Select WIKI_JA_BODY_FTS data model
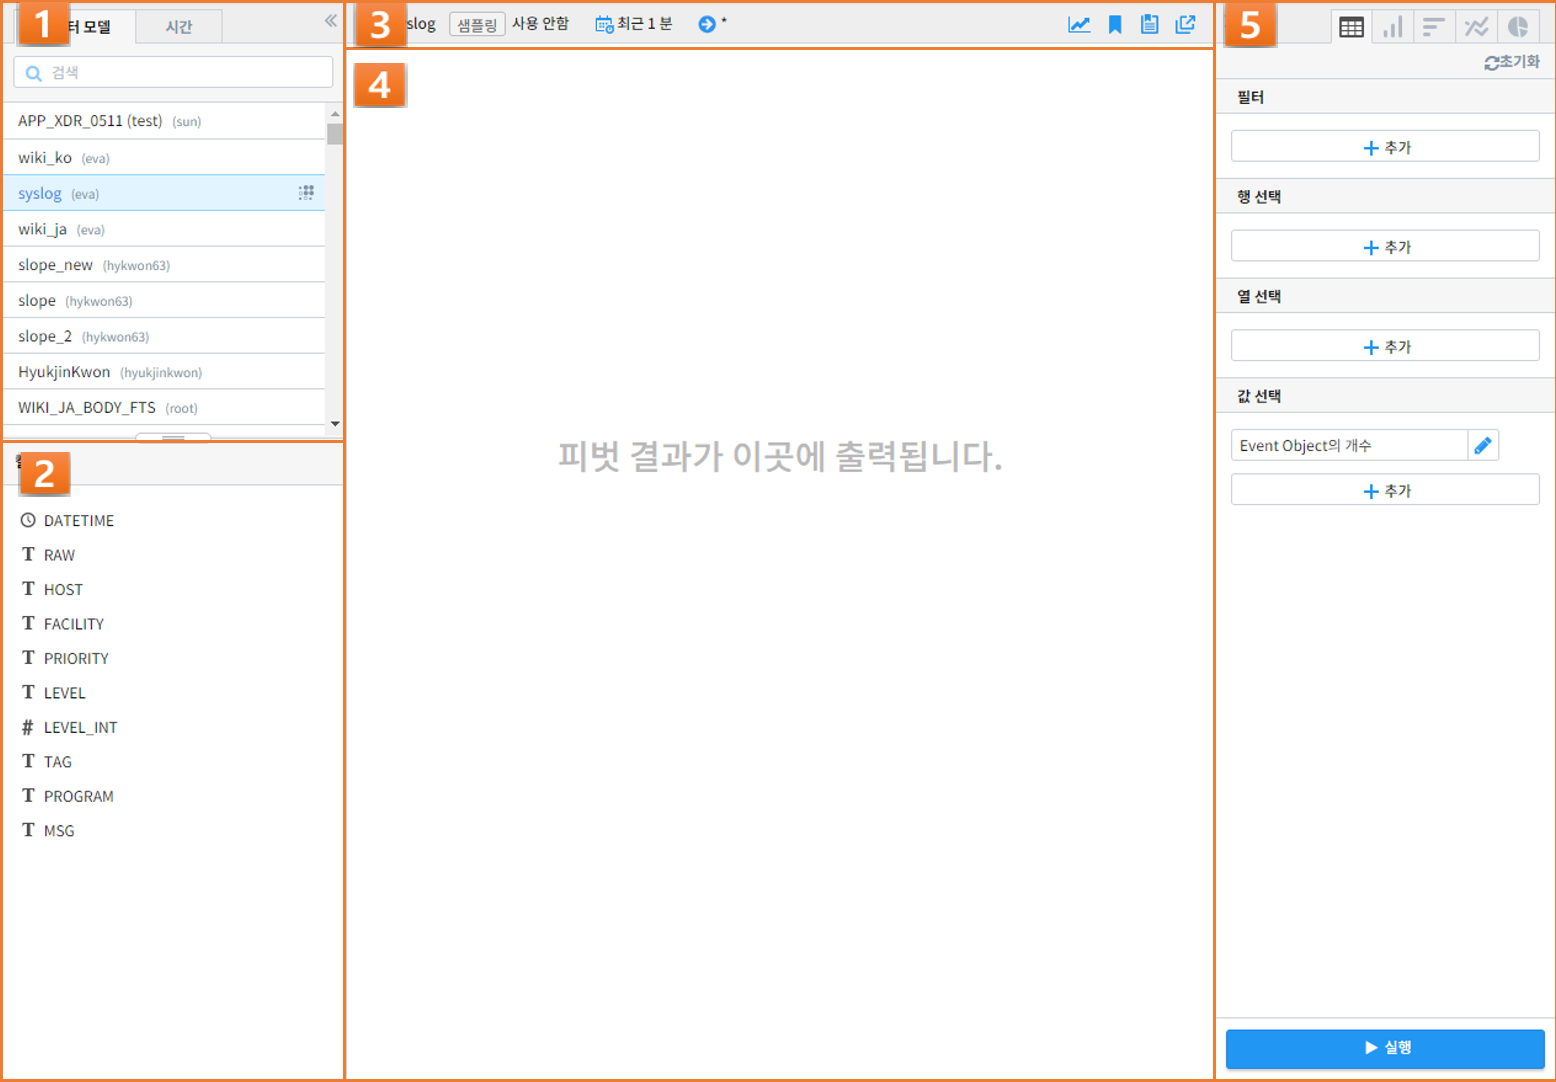This screenshot has height=1082, width=1556. click(164, 407)
